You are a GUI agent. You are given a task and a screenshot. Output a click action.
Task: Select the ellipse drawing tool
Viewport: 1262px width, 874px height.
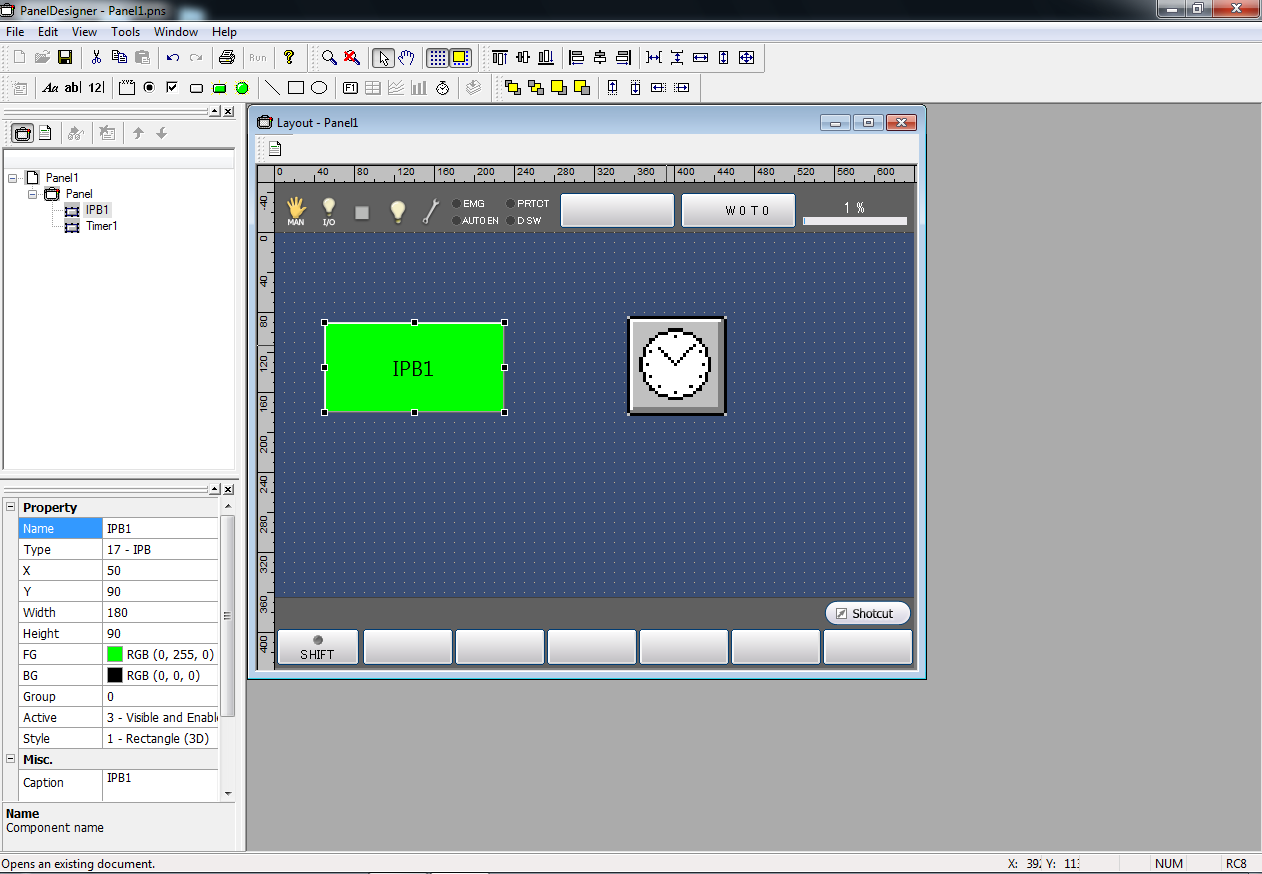pyautogui.click(x=319, y=88)
